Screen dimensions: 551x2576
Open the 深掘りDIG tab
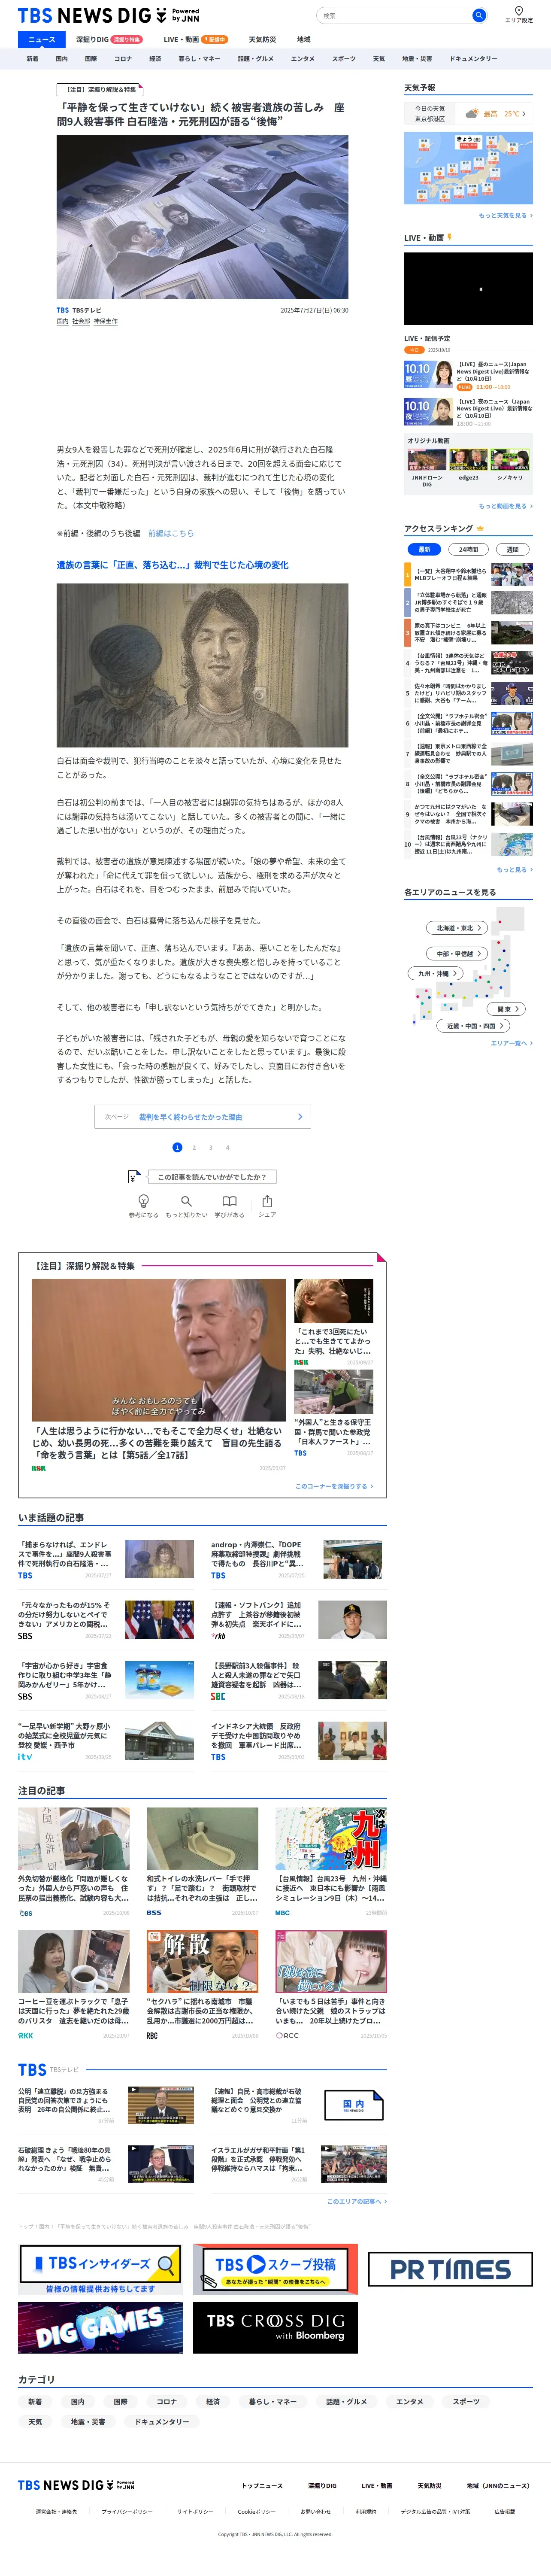108,39
